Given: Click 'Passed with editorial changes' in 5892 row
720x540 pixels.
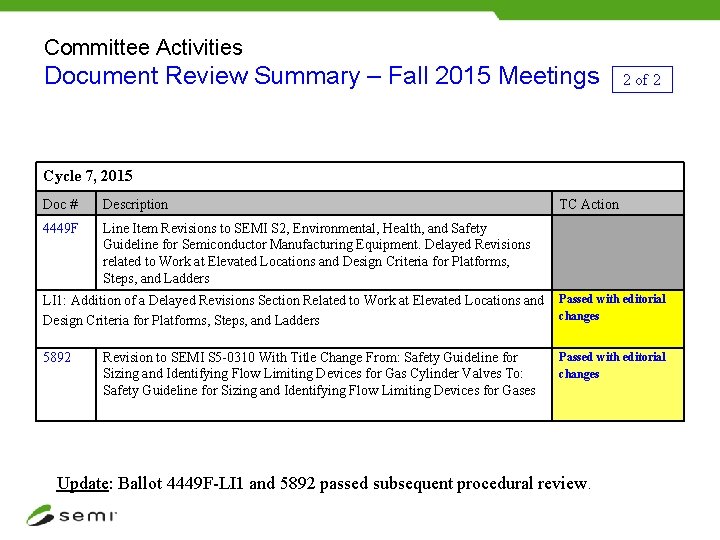Looking at the screenshot, I should (x=612, y=365).
